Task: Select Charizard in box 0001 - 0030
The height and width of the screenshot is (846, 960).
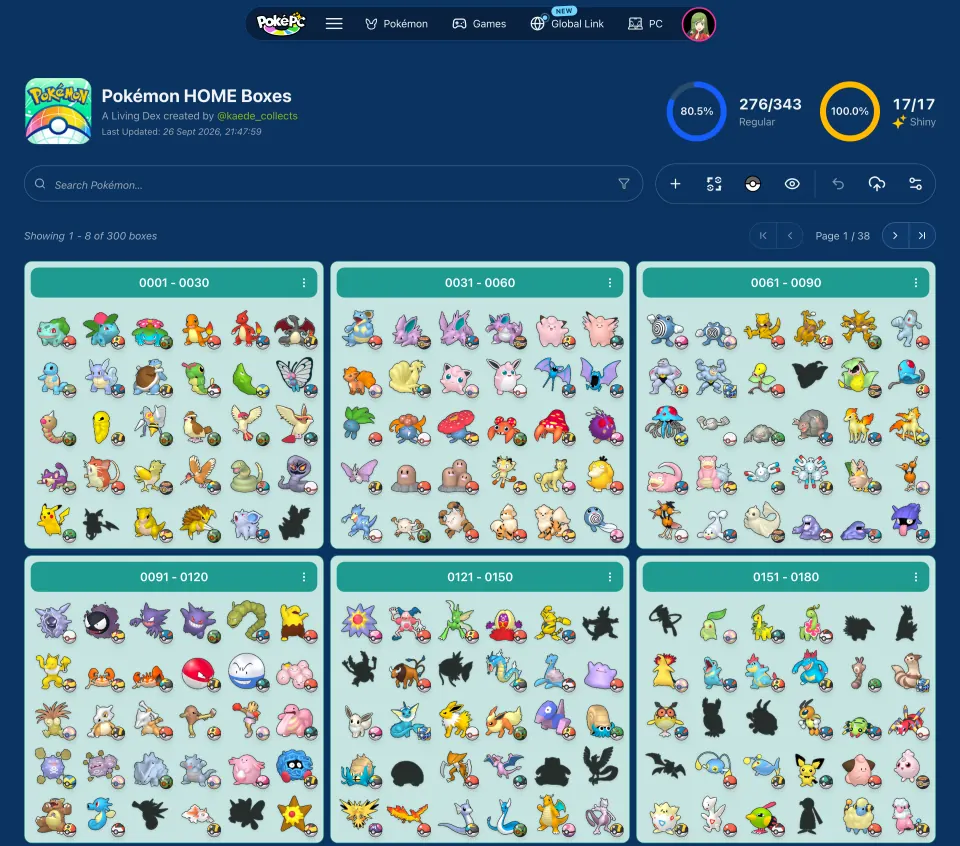Action: [296, 331]
